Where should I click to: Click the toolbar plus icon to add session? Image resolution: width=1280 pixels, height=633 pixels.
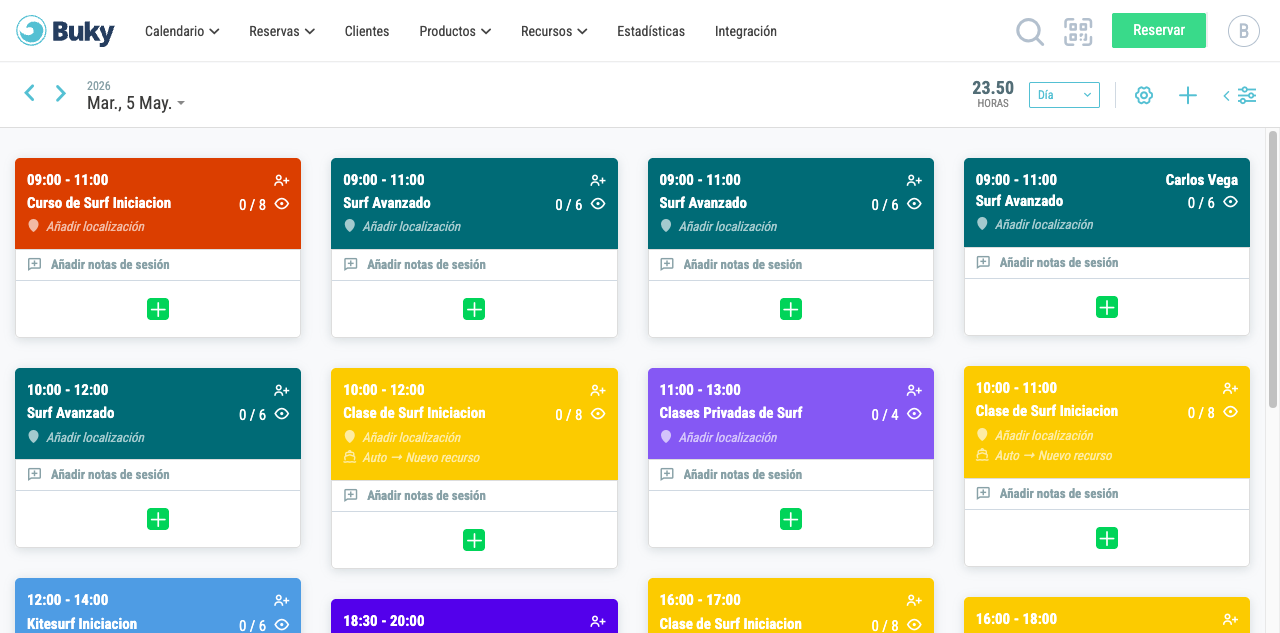[1188, 95]
